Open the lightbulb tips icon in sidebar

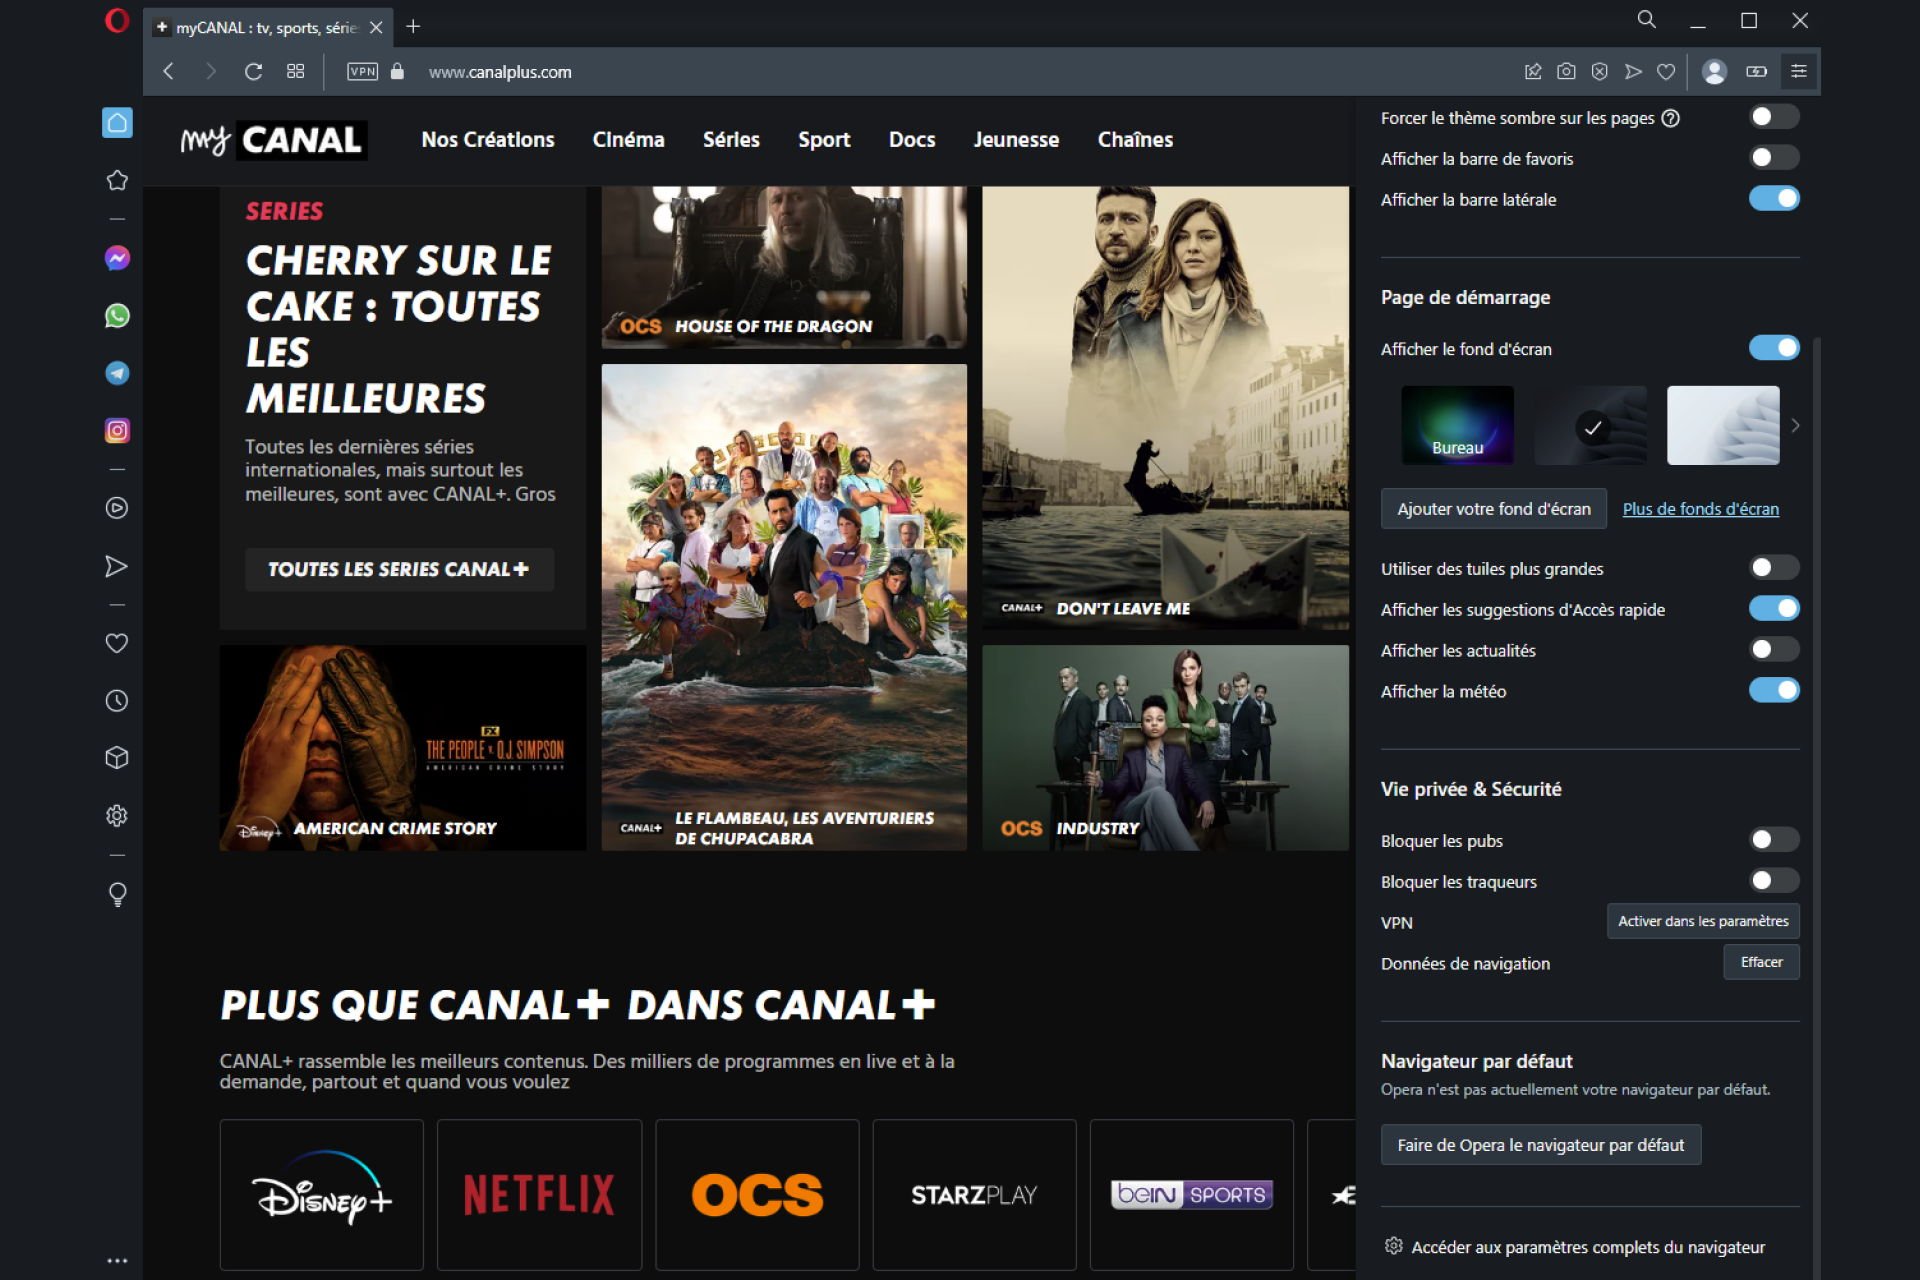[117, 894]
